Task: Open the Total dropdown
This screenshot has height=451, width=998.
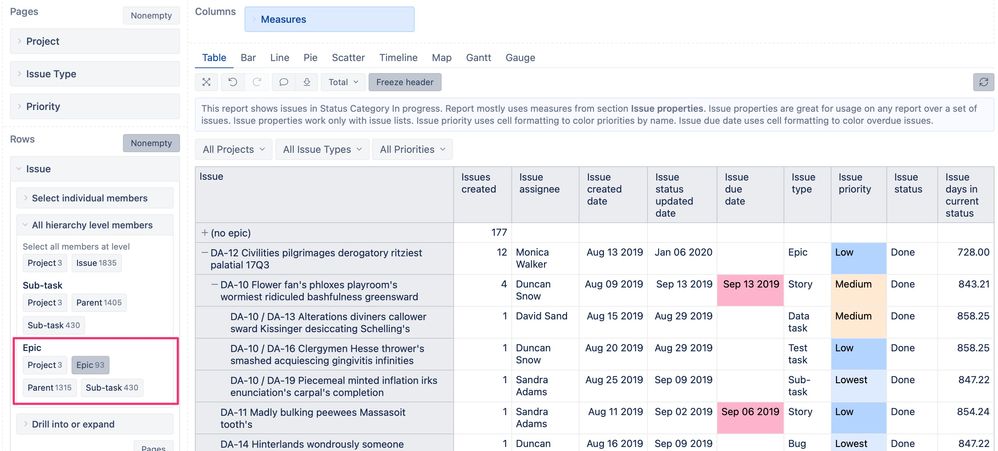Action: click(x=343, y=82)
